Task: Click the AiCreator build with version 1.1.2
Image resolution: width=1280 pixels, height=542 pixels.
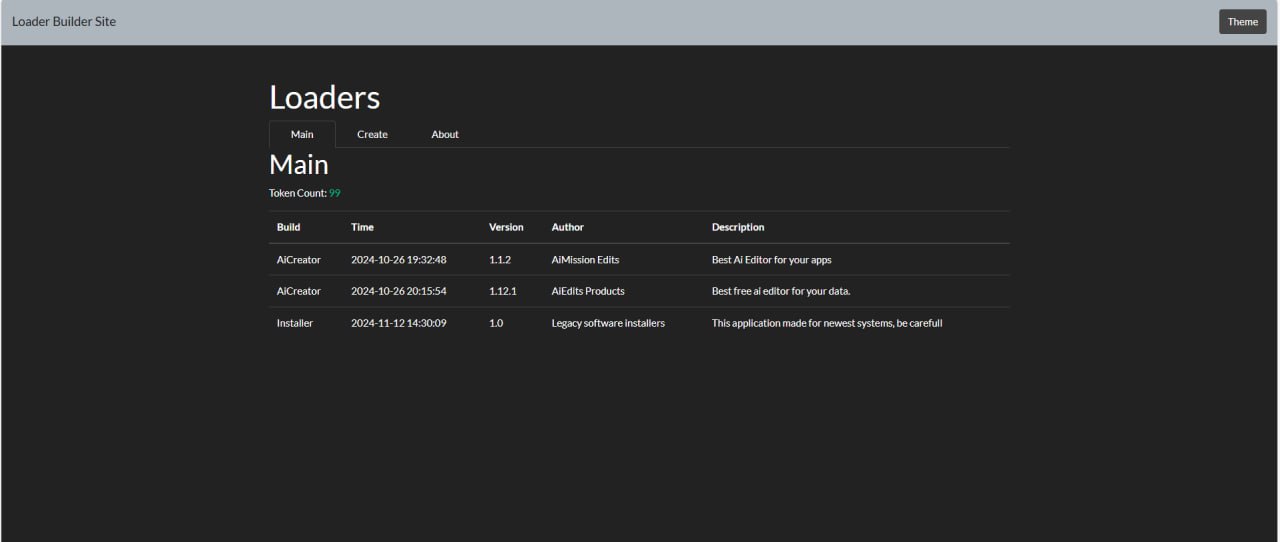Action: [299, 260]
